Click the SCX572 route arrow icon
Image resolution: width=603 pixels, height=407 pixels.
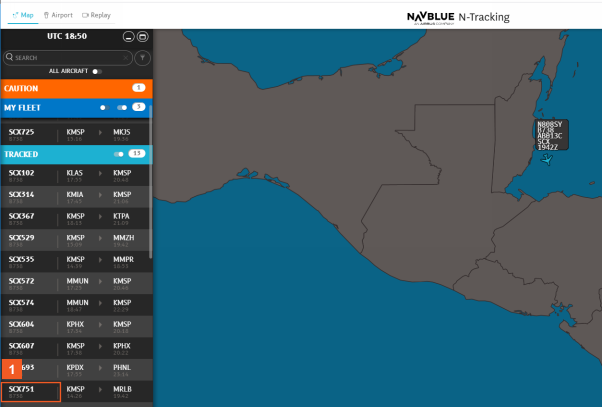click(100, 281)
